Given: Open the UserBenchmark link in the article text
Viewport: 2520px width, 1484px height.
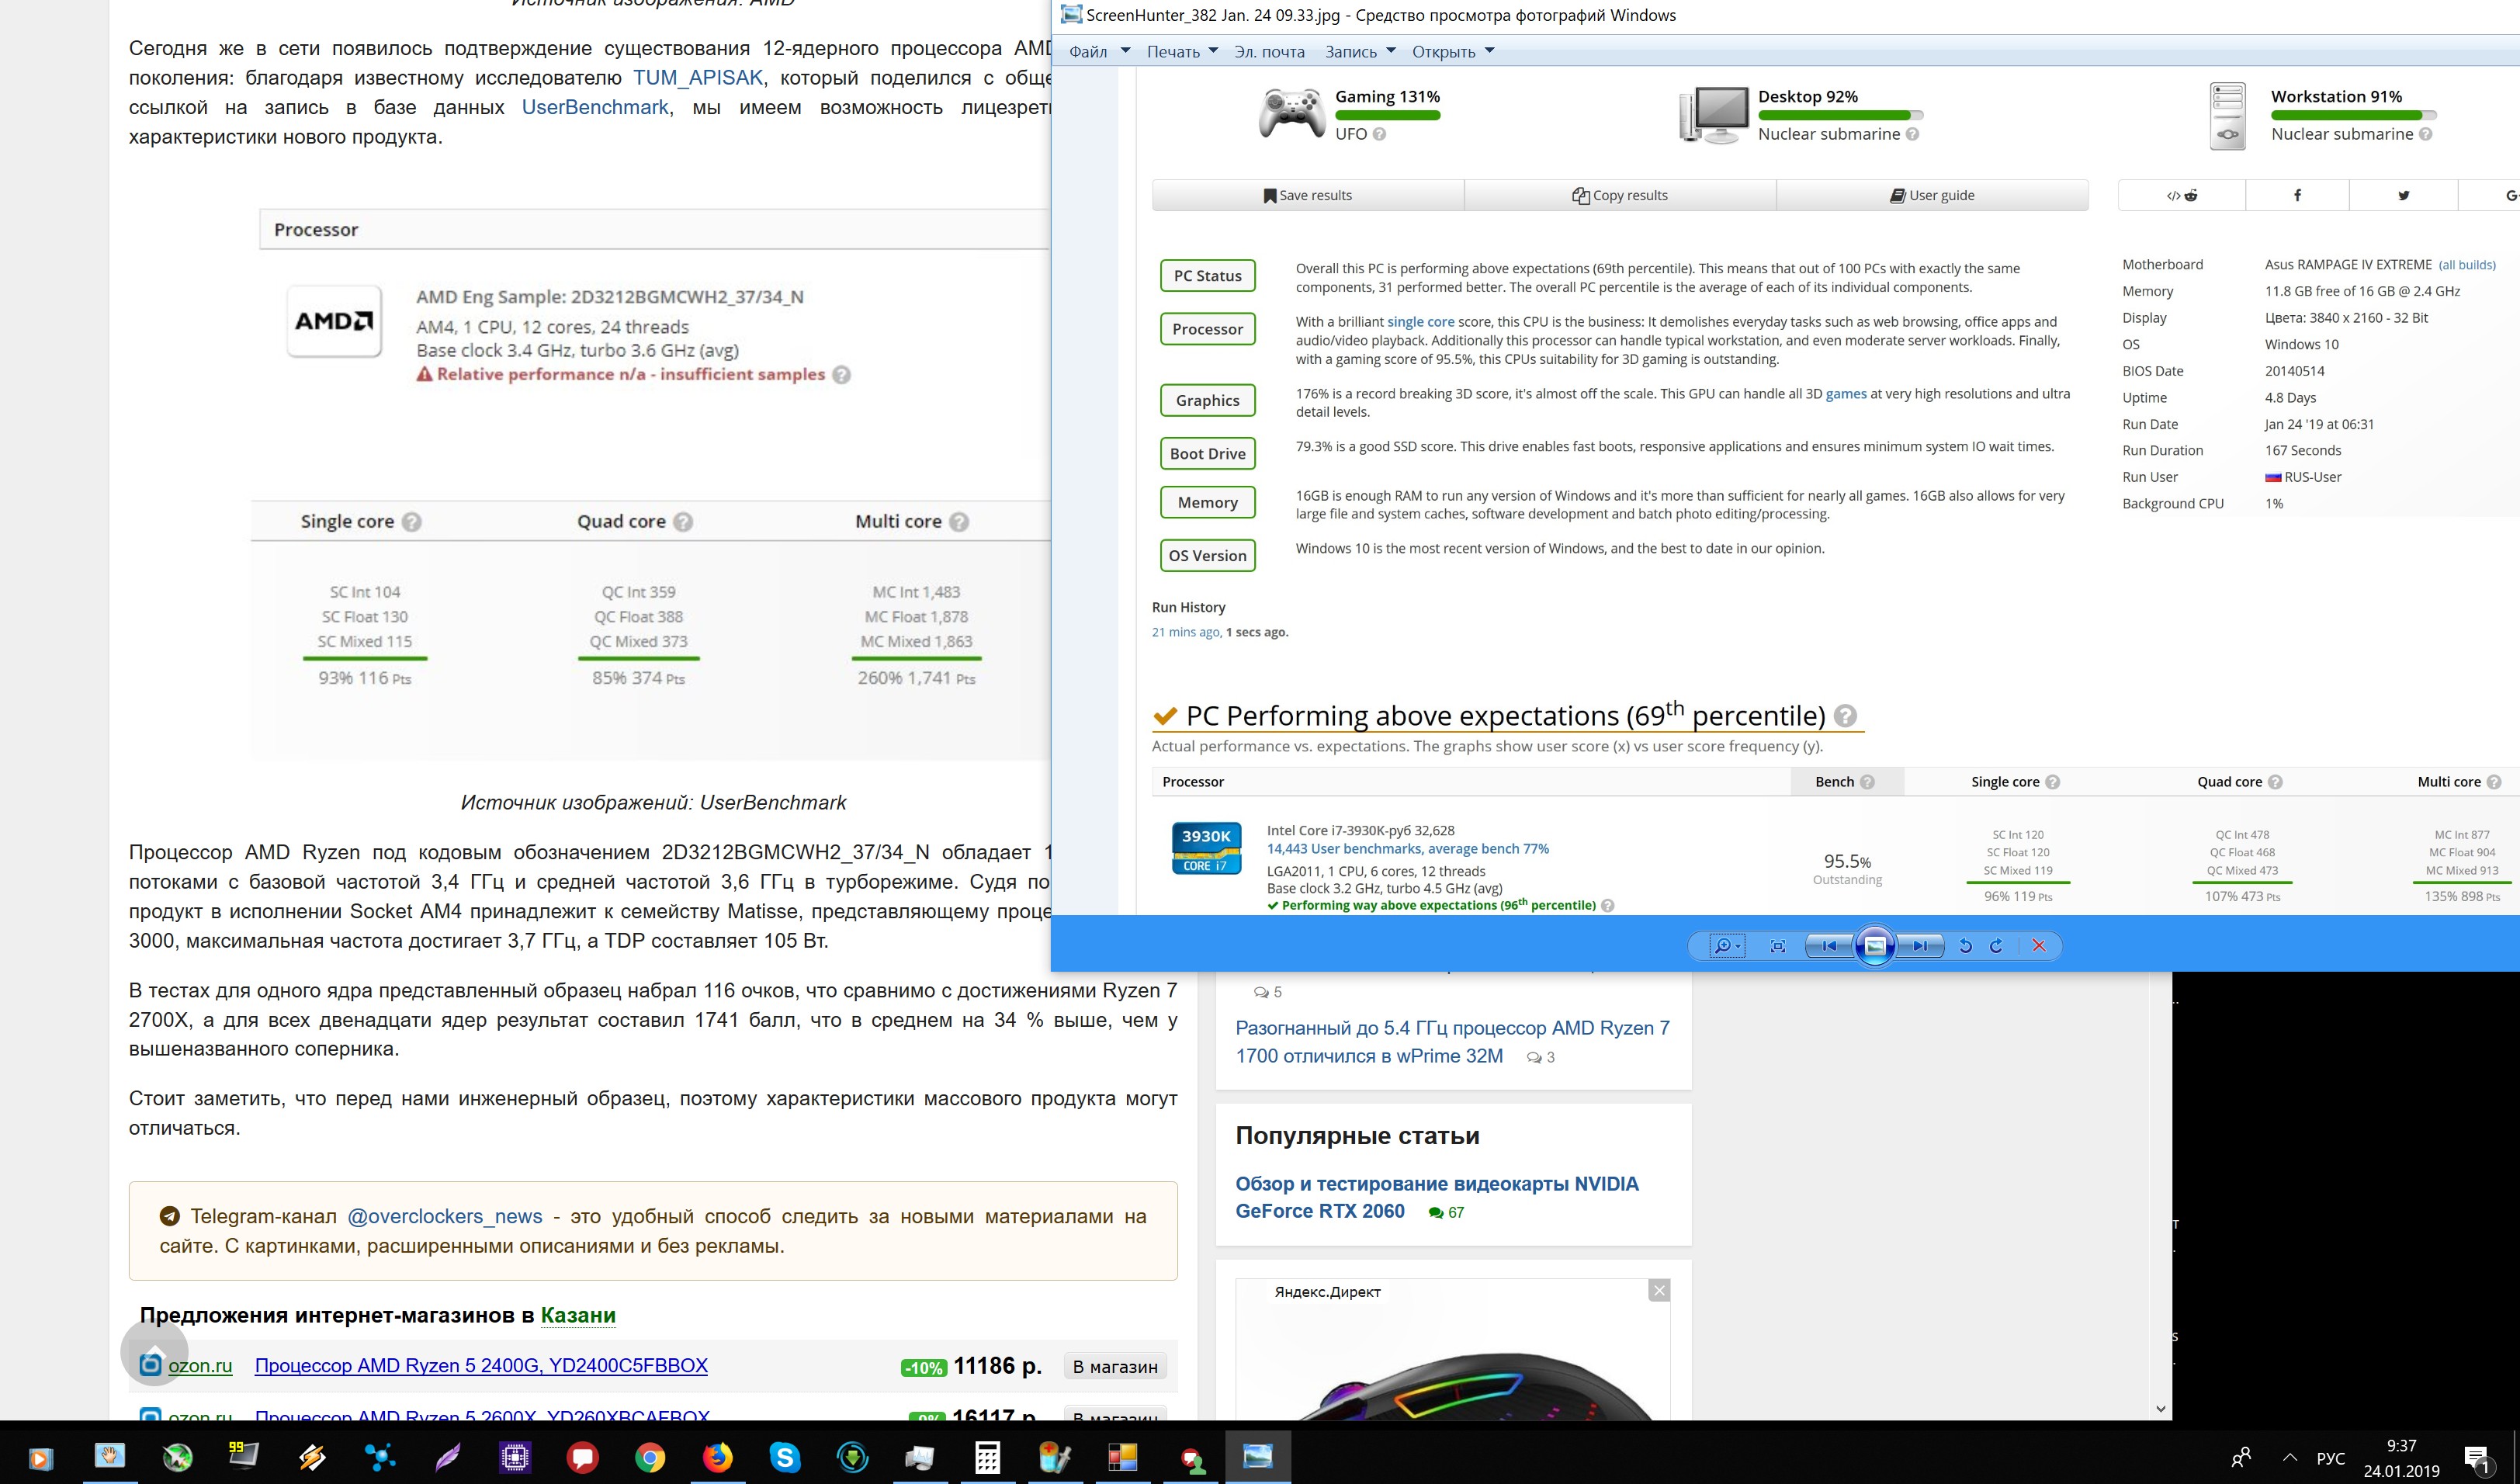Looking at the screenshot, I should tap(595, 107).
